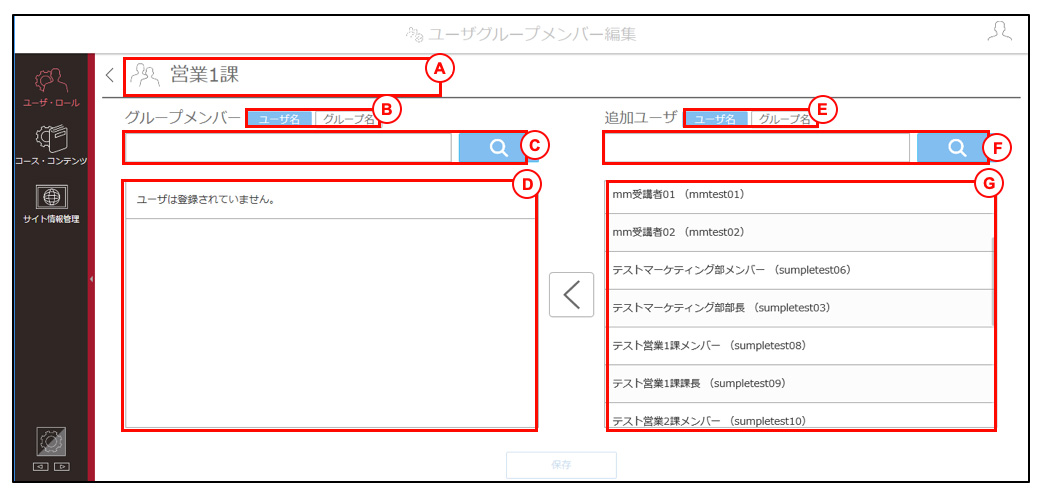
Task: Click the group member search magnifier button
Action: pos(498,147)
